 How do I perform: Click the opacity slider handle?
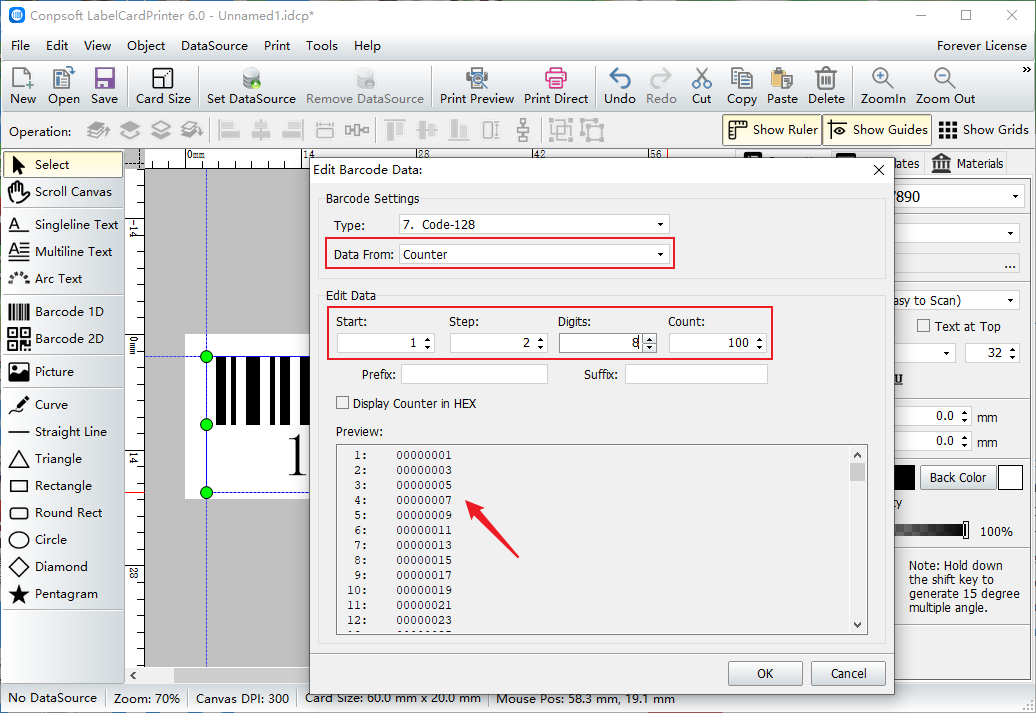(x=966, y=530)
